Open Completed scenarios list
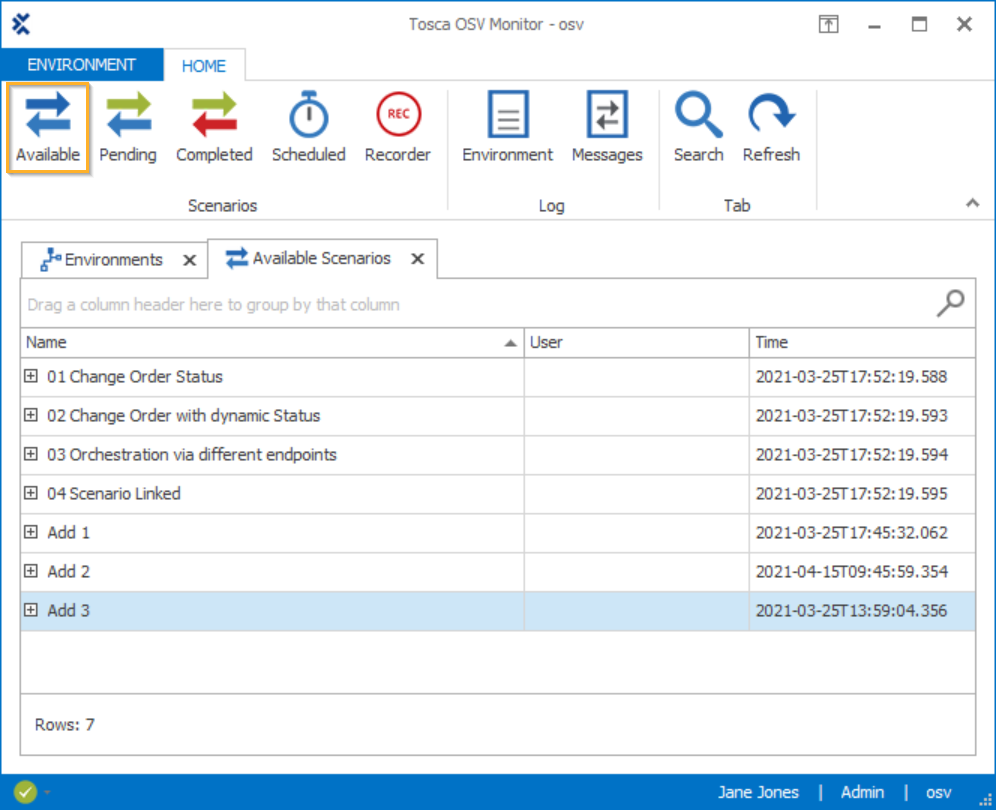The image size is (996, 810). pyautogui.click(x=214, y=128)
